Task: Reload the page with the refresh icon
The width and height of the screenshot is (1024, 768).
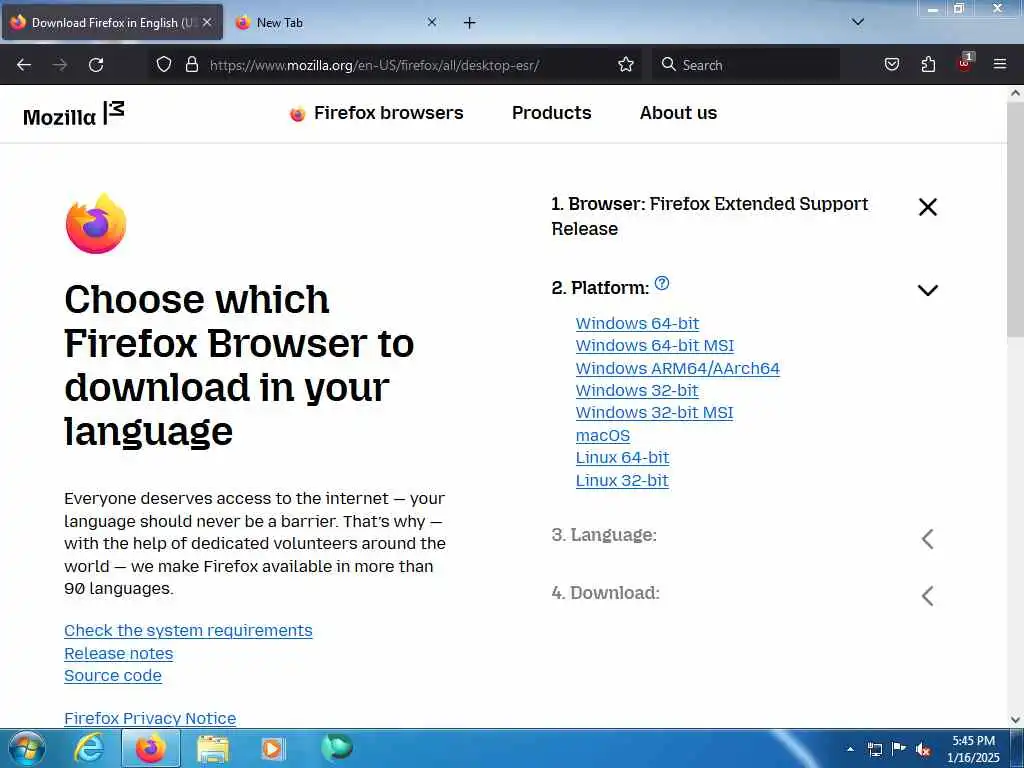Action: click(96, 65)
